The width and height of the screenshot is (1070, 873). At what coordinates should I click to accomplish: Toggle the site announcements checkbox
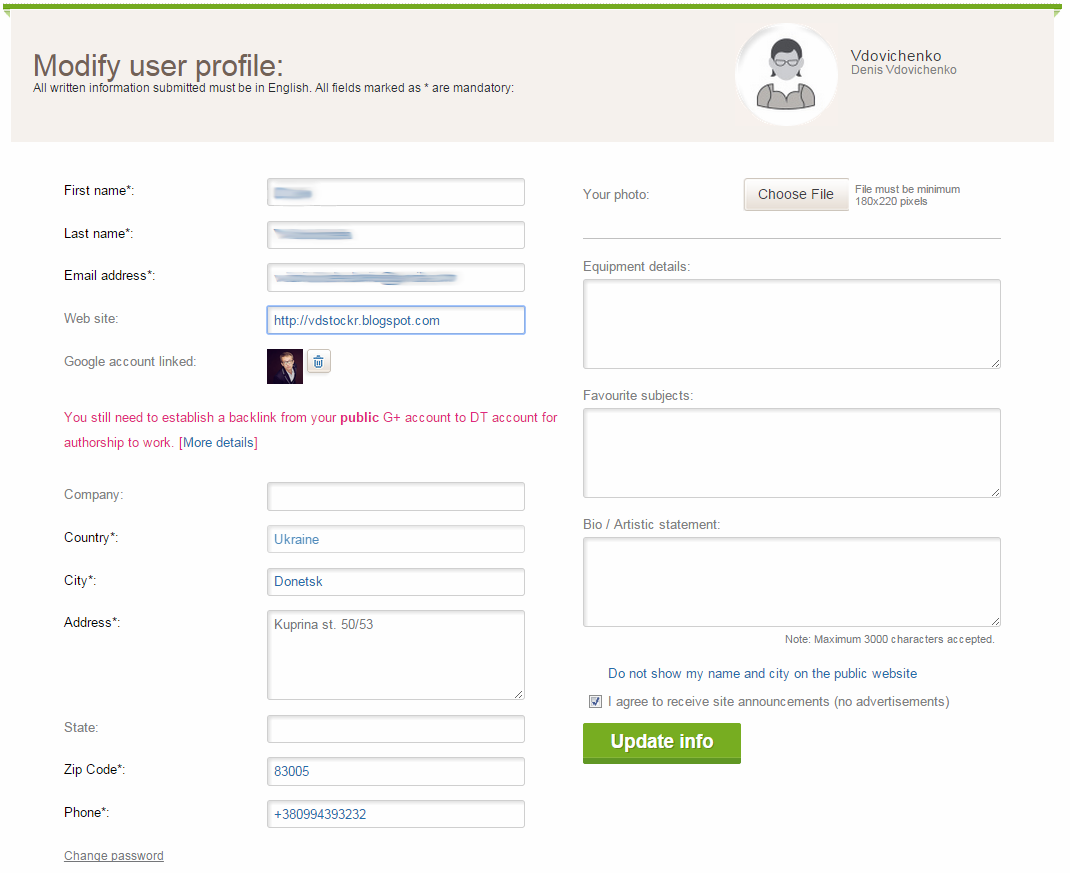[x=596, y=702]
